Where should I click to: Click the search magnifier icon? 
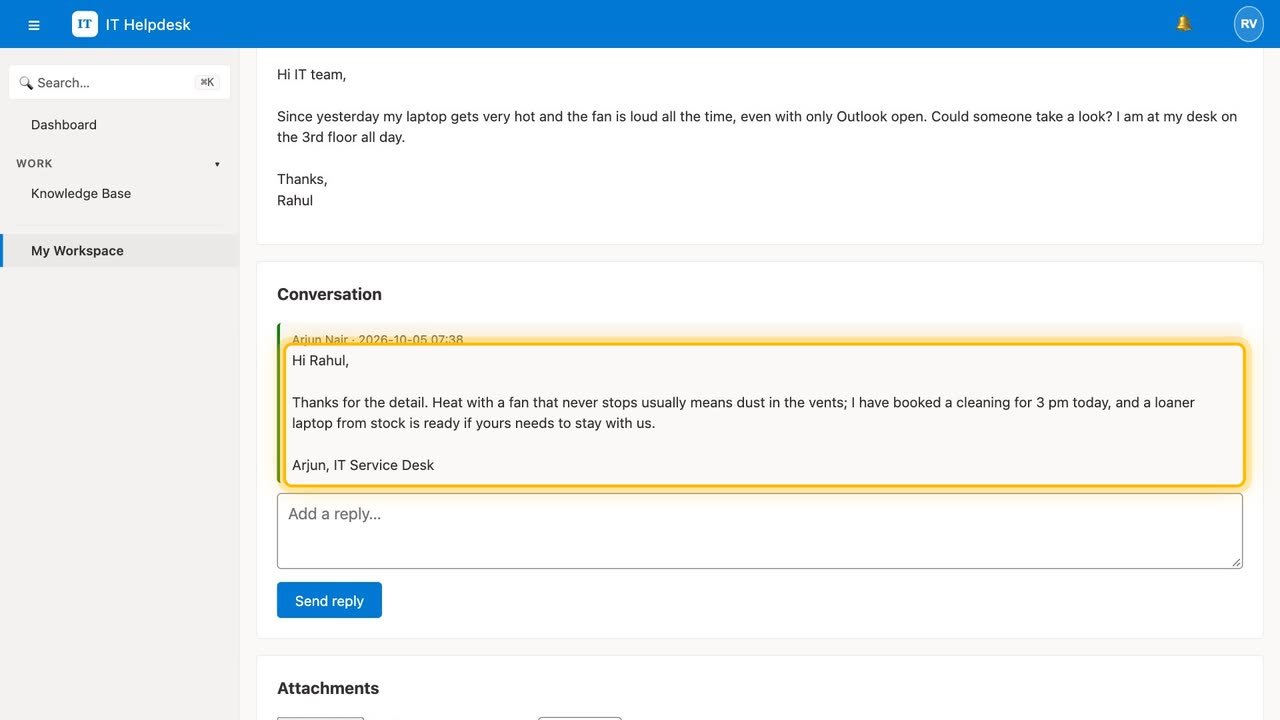point(26,83)
